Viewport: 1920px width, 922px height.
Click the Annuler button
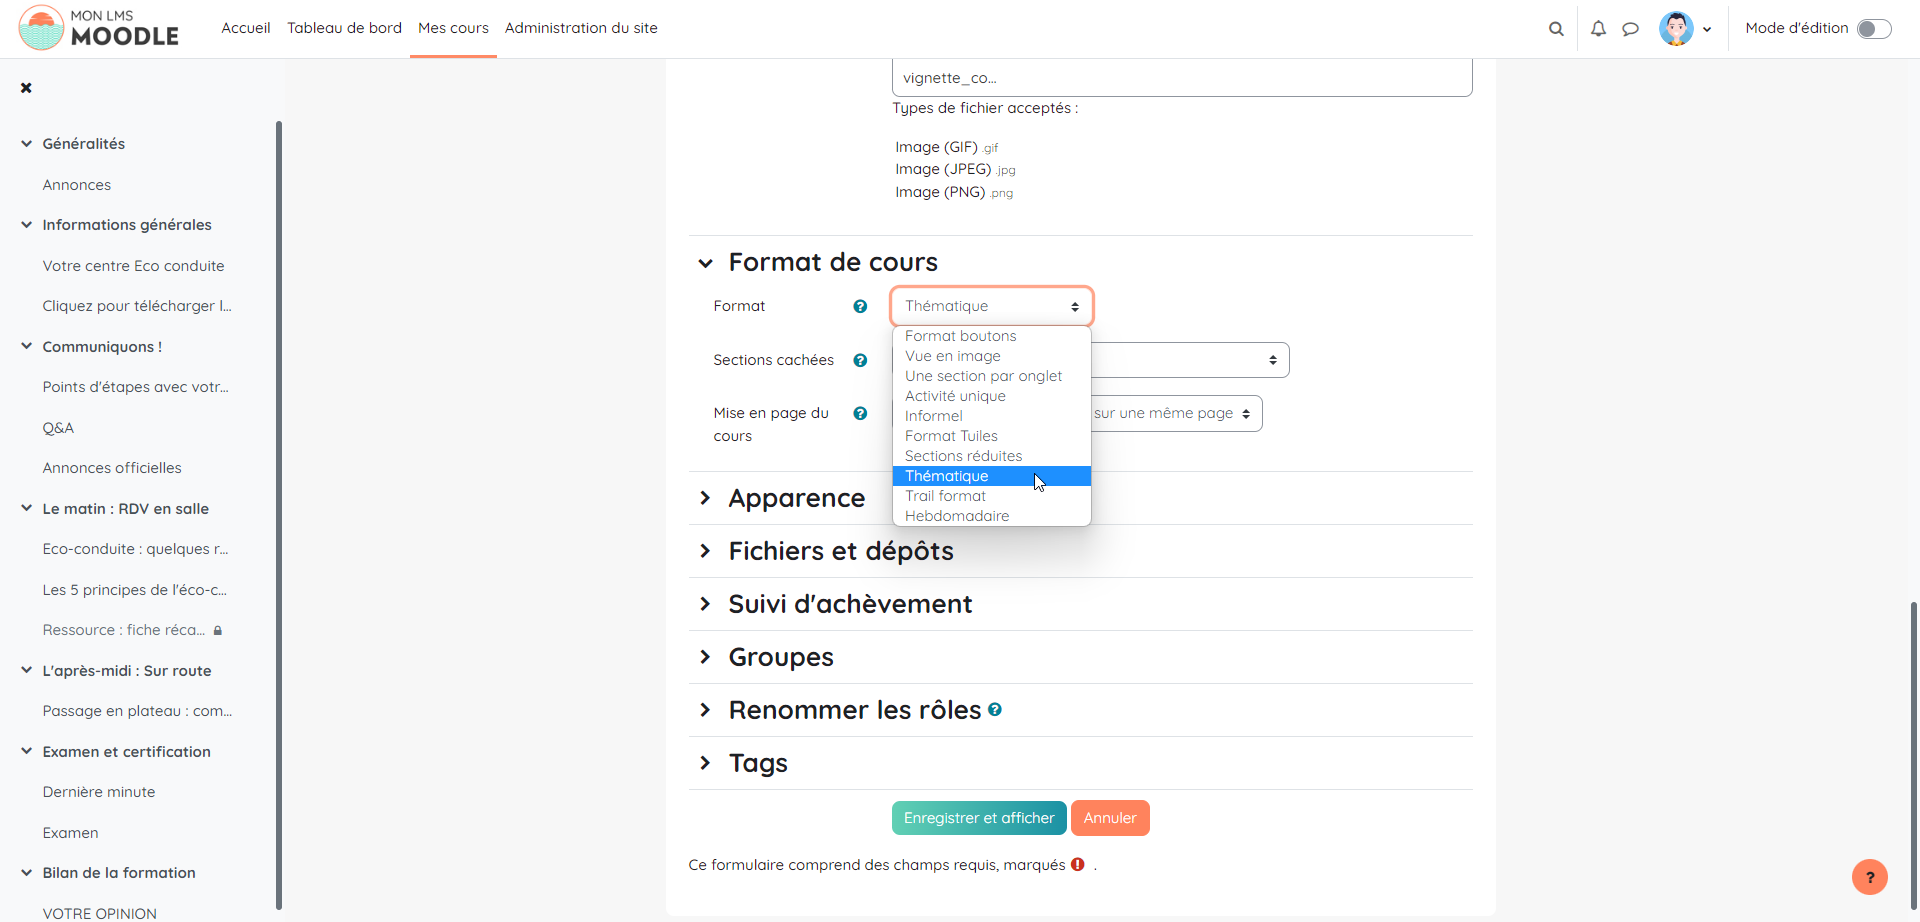point(1109,818)
